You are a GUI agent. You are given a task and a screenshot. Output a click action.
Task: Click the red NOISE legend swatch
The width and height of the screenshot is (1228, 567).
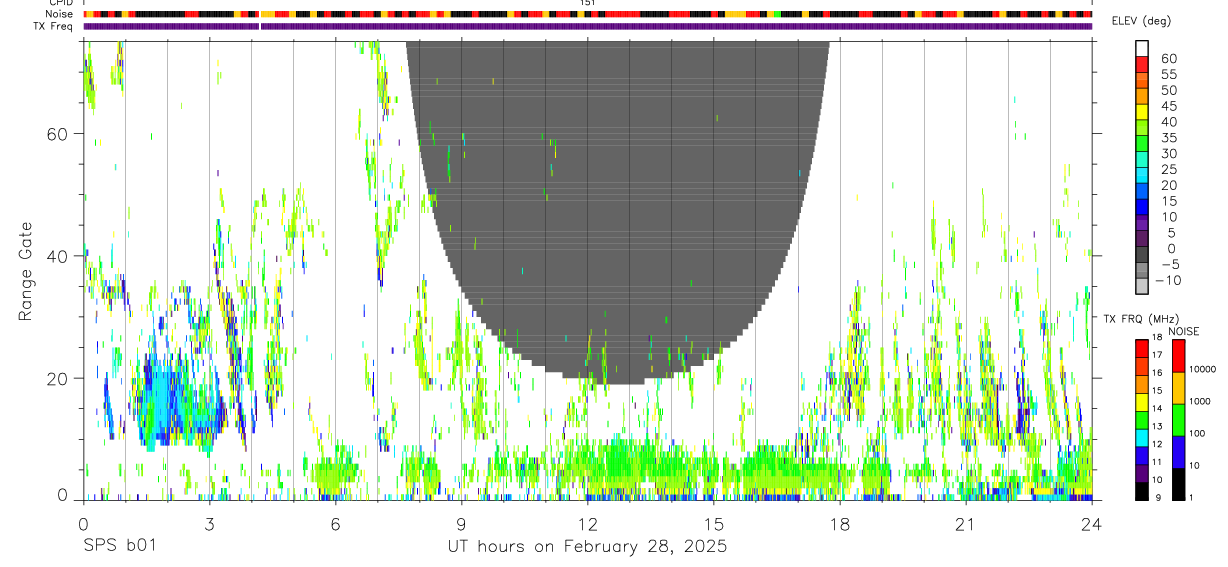pos(1179,356)
